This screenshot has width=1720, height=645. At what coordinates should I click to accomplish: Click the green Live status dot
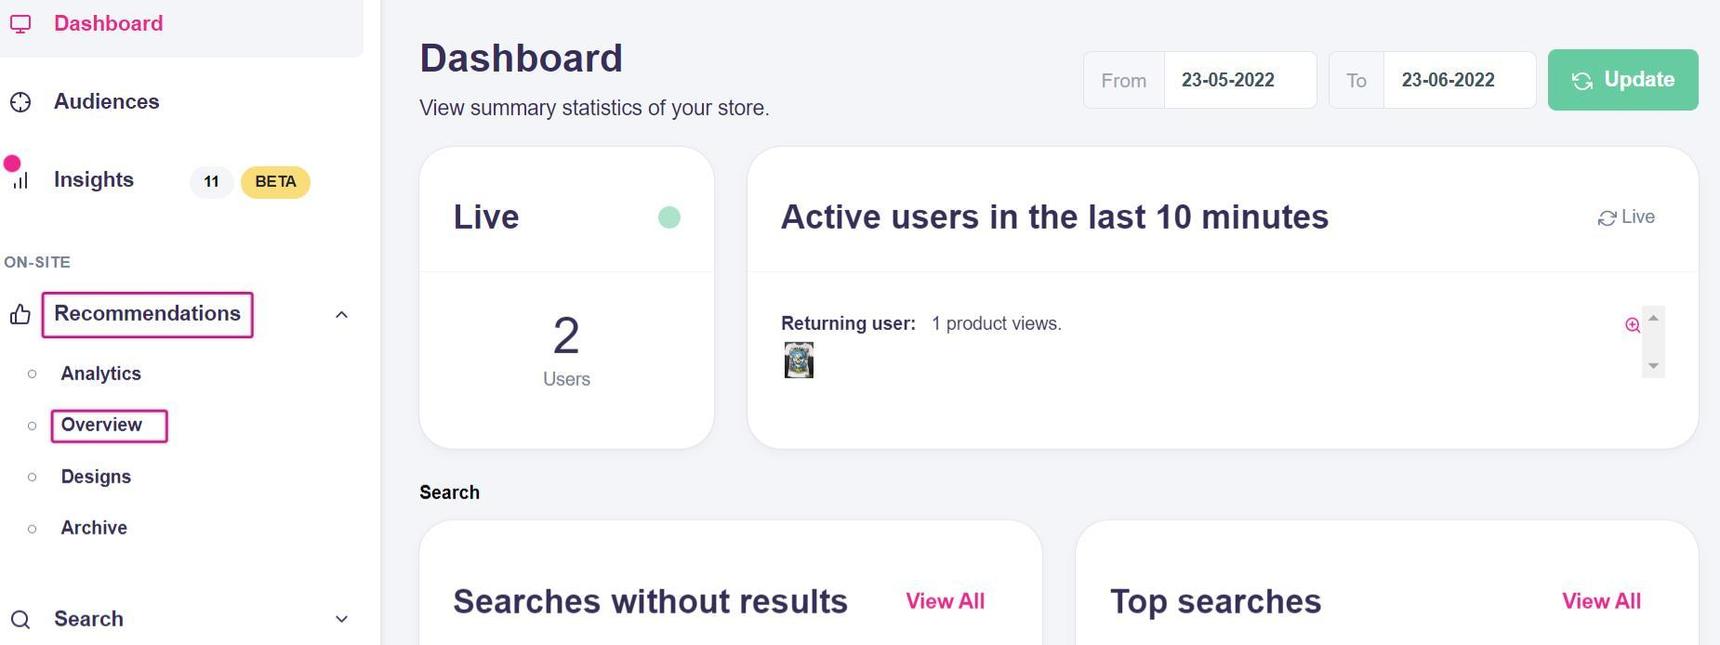click(x=669, y=217)
